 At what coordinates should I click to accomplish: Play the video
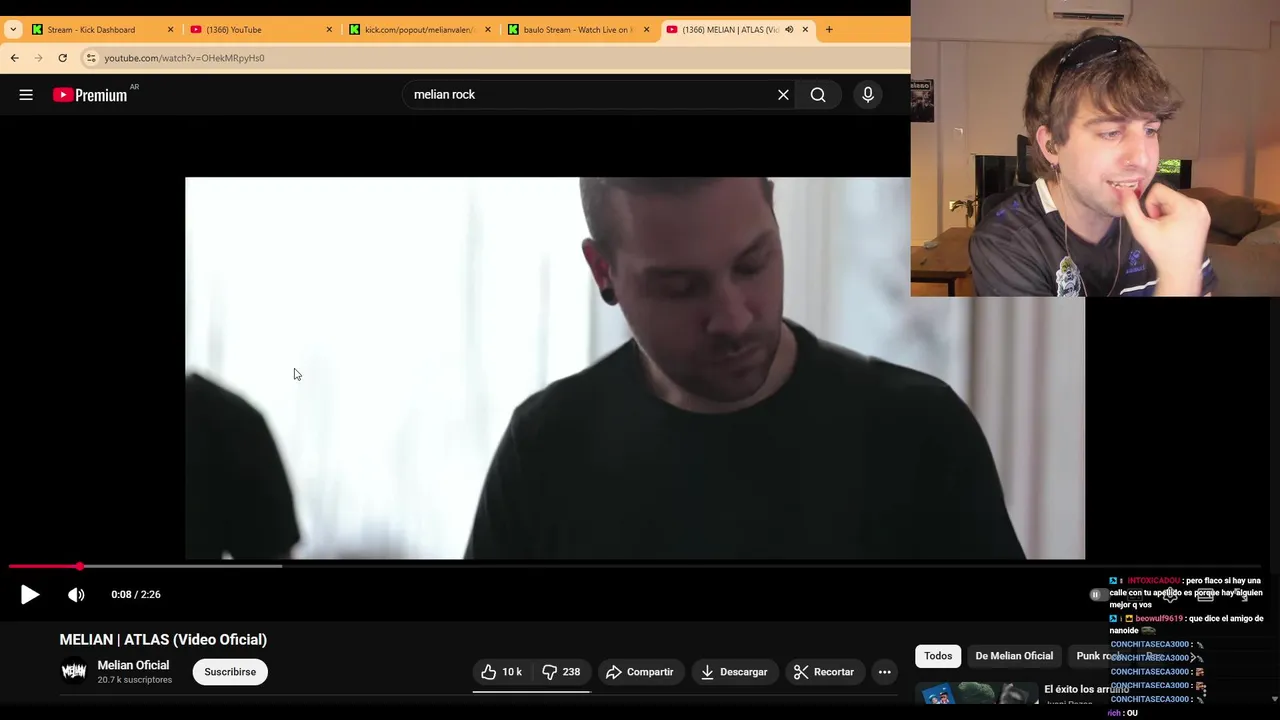pyautogui.click(x=30, y=595)
